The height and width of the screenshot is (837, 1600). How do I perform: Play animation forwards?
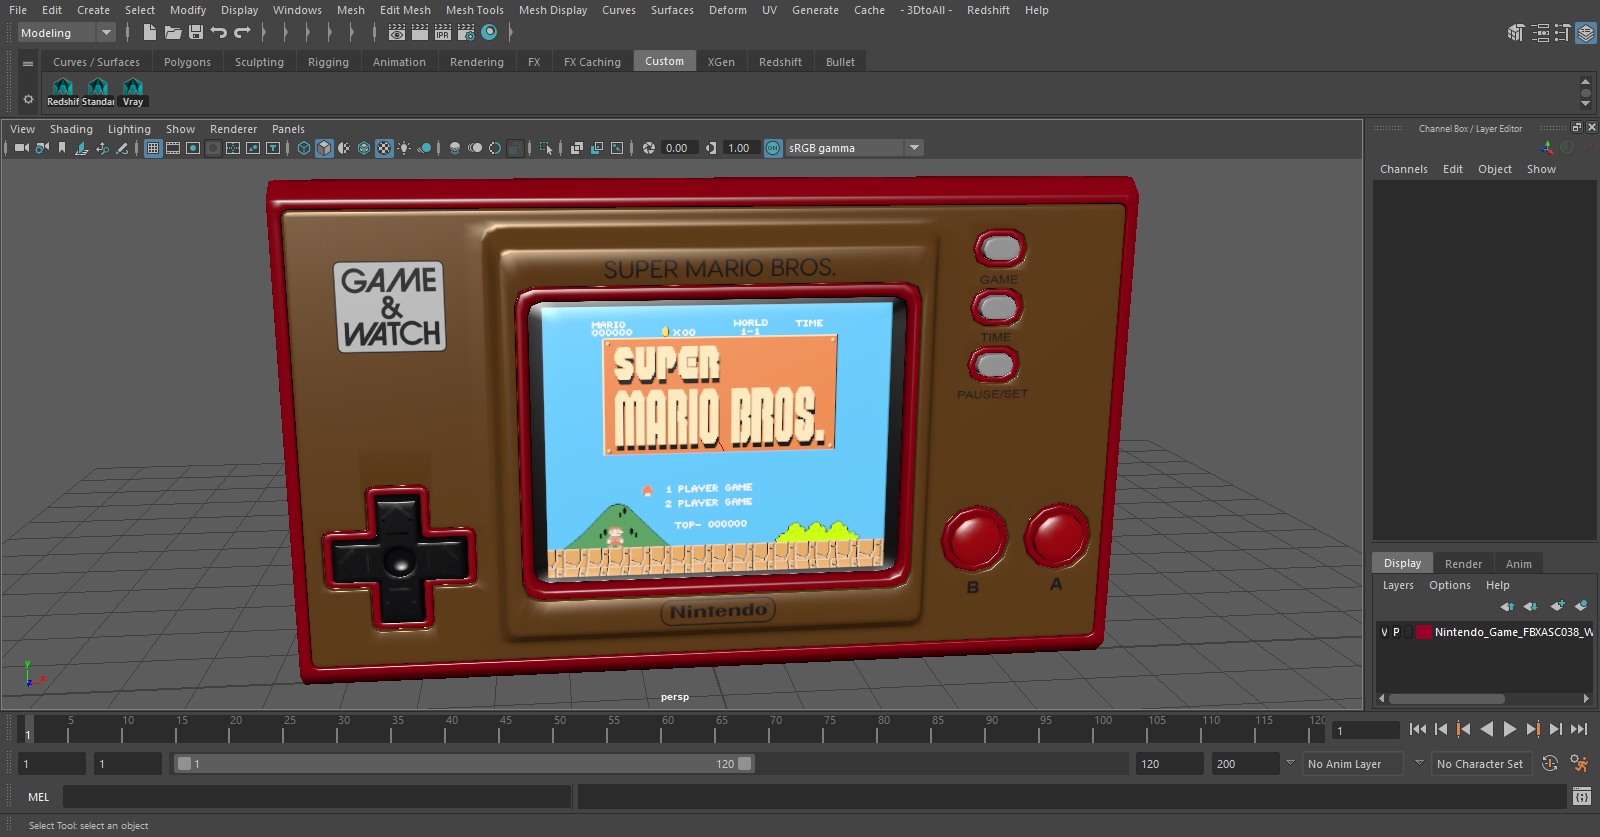click(x=1510, y=729)
